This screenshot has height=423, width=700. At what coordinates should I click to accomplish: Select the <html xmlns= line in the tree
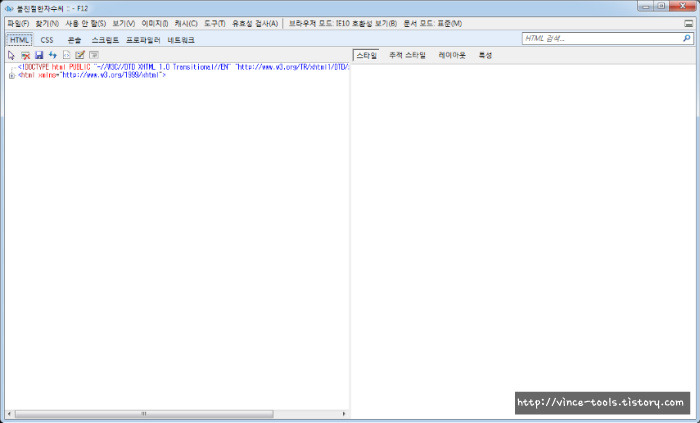coord(92,75)
